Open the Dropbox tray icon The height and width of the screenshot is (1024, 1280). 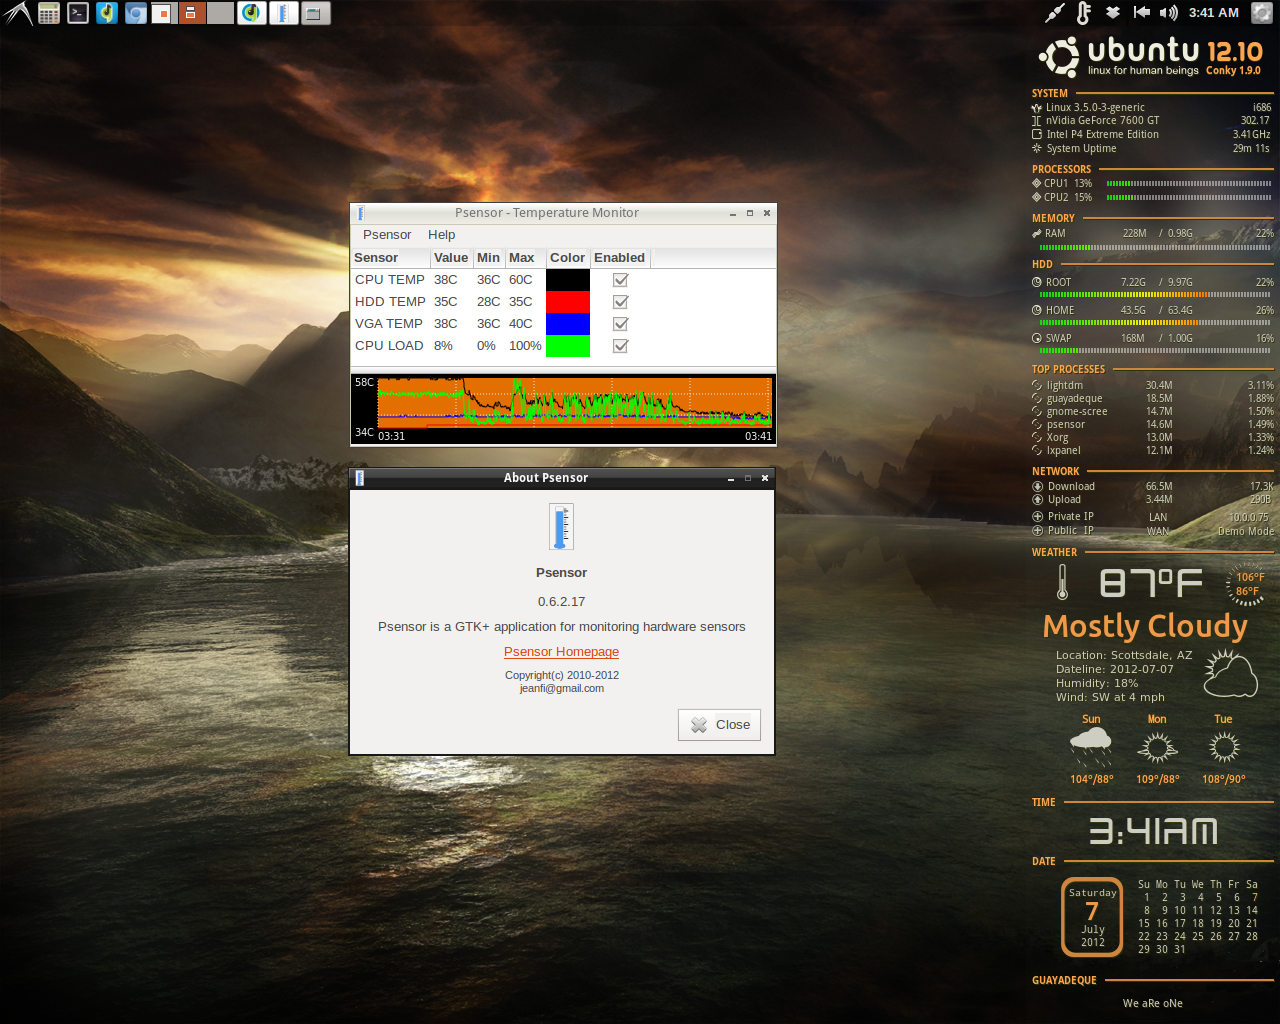click(1113, 13)
